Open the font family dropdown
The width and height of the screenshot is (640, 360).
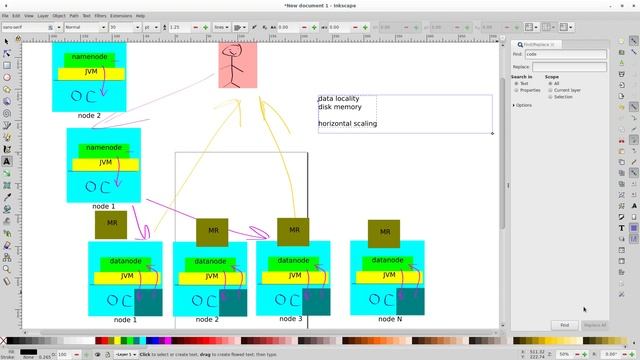(x=59, y=27)
